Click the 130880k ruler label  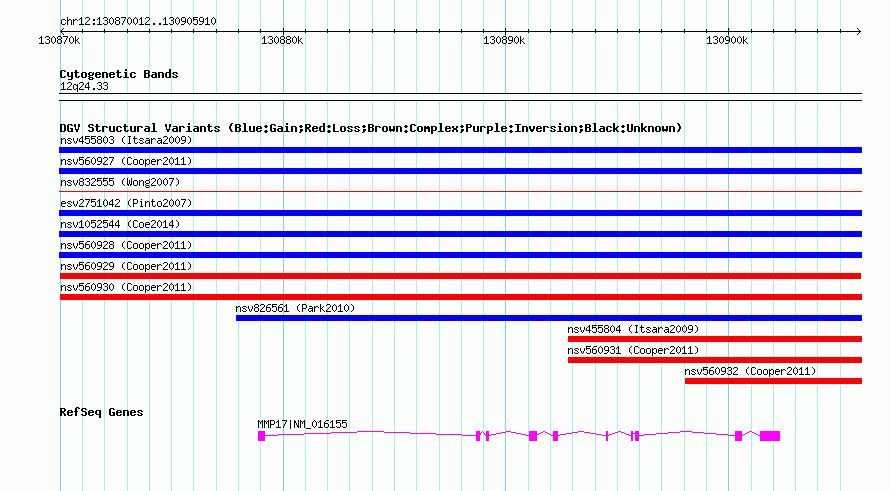point(282,41)
